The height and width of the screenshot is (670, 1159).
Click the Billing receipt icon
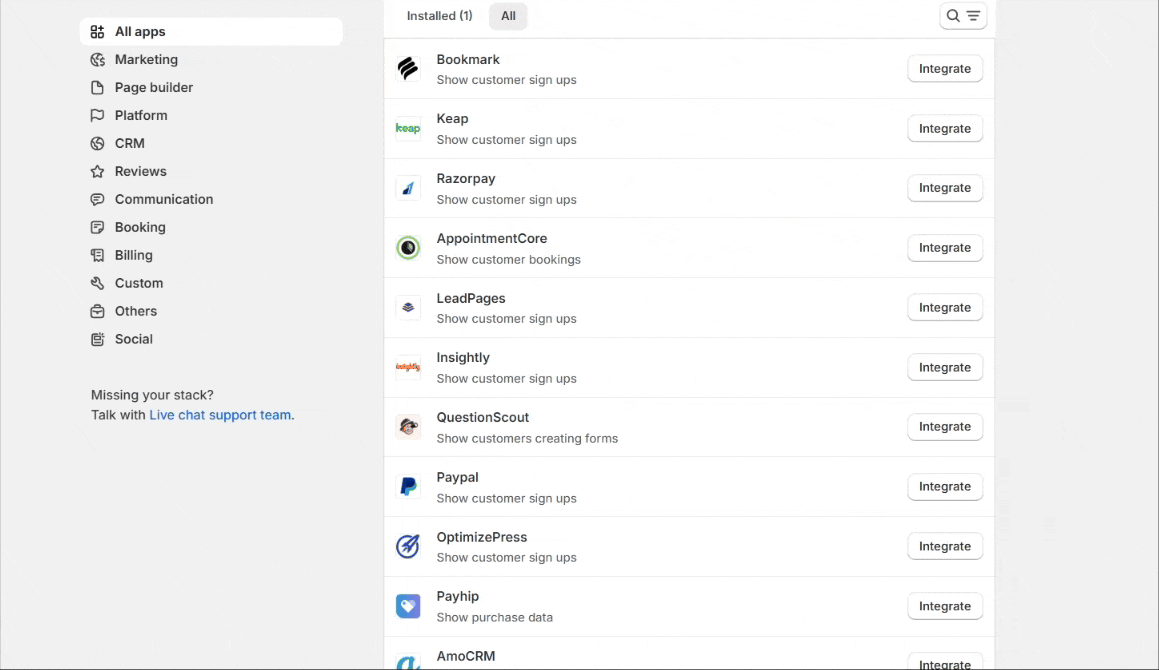98,255
